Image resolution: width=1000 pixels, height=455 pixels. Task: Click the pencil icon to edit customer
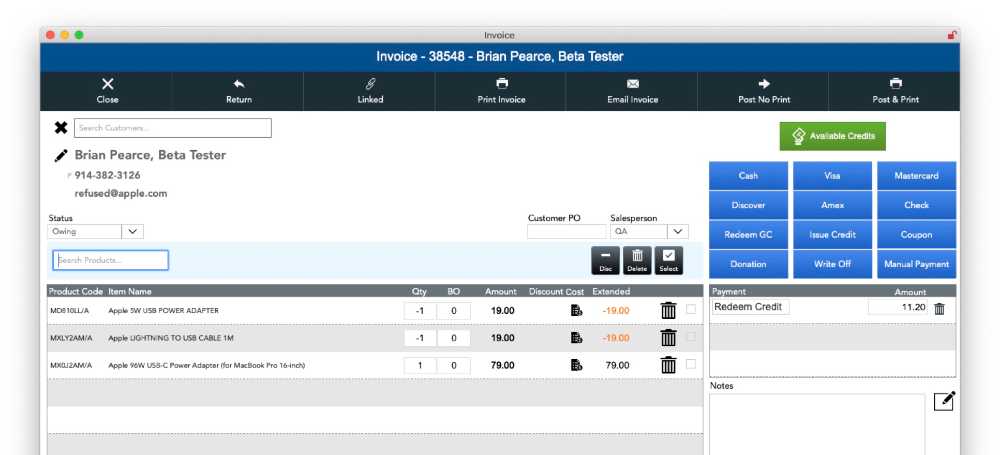click(x=61, y=155)
